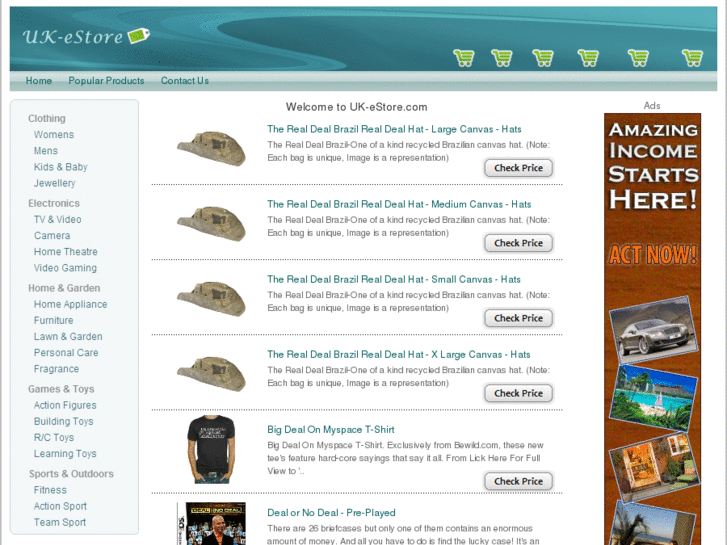The height and width of the screenshot is (545, 727).
Task: Go to R/C Toys category
Action: (x=54, y=438)
